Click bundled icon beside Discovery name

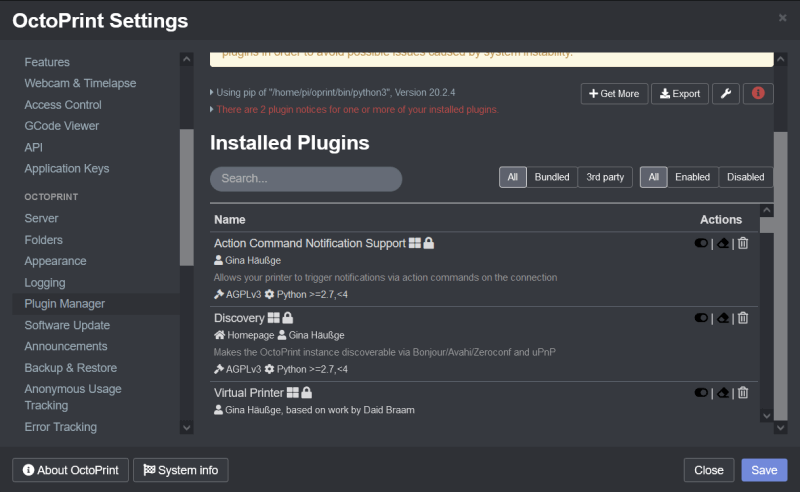click(x=273, y=318)
